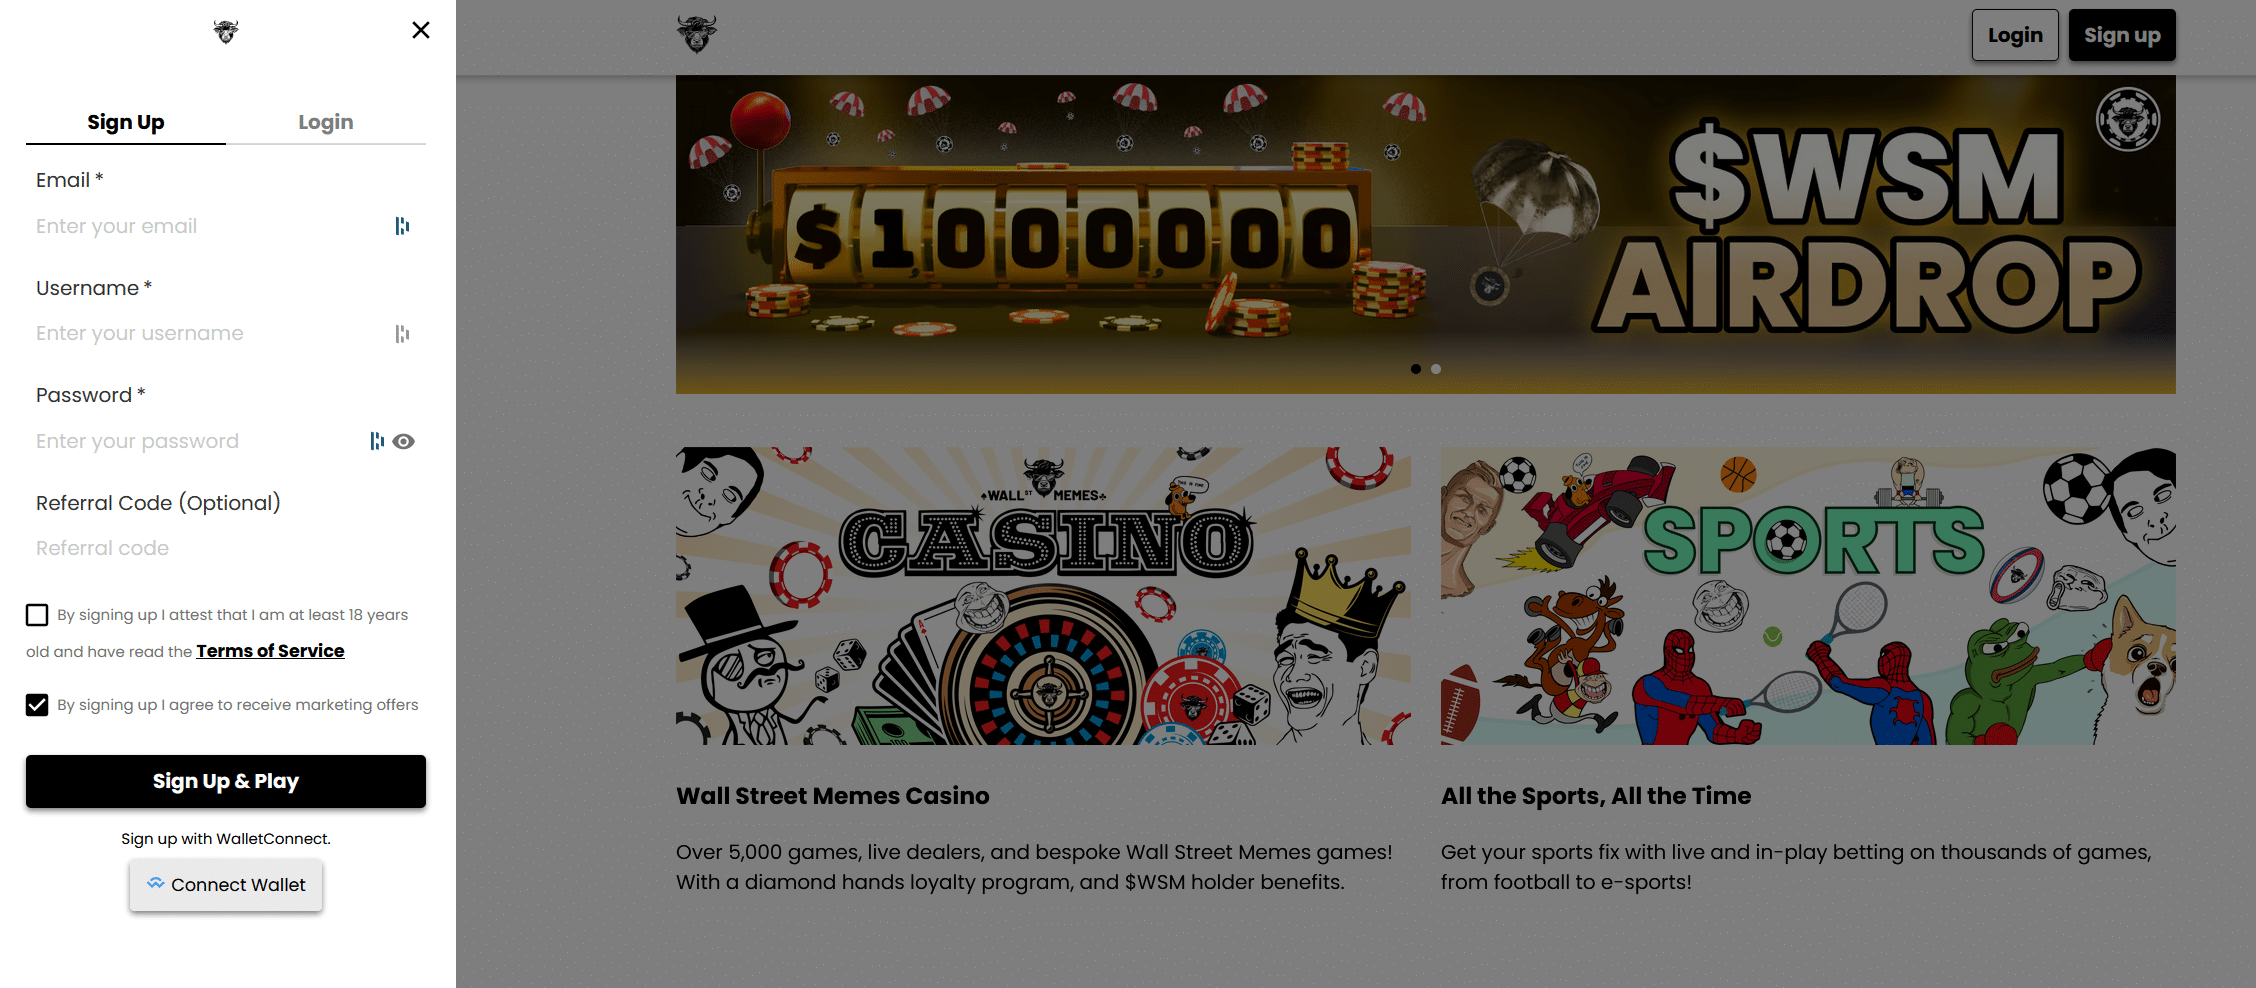
Task: Open the Terms of Service link
Action: click(x=270, y=651)
